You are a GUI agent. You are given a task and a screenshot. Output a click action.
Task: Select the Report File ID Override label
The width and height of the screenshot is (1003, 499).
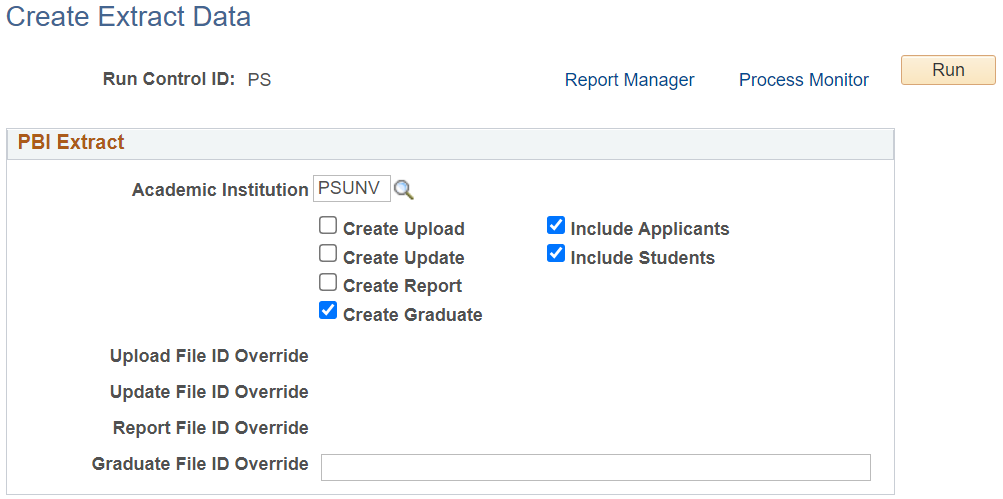pos(211,428)
